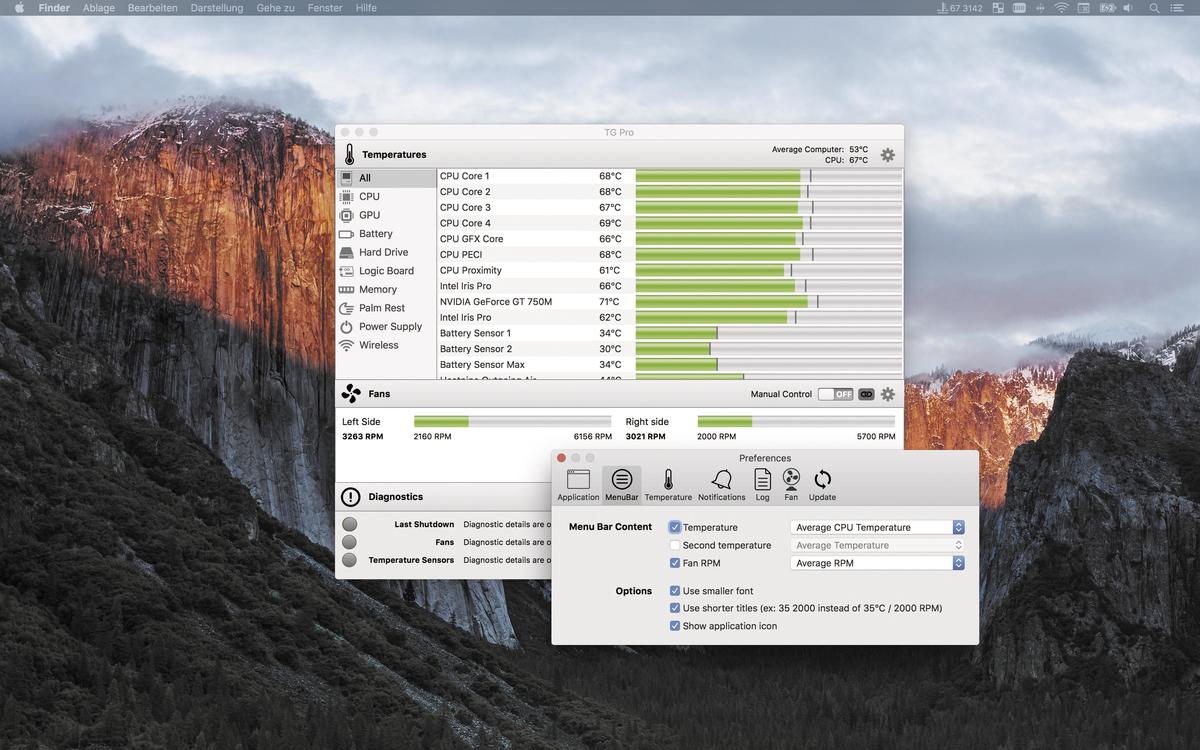
Task: Open the Notifications preferences pane
Action: 722,485
